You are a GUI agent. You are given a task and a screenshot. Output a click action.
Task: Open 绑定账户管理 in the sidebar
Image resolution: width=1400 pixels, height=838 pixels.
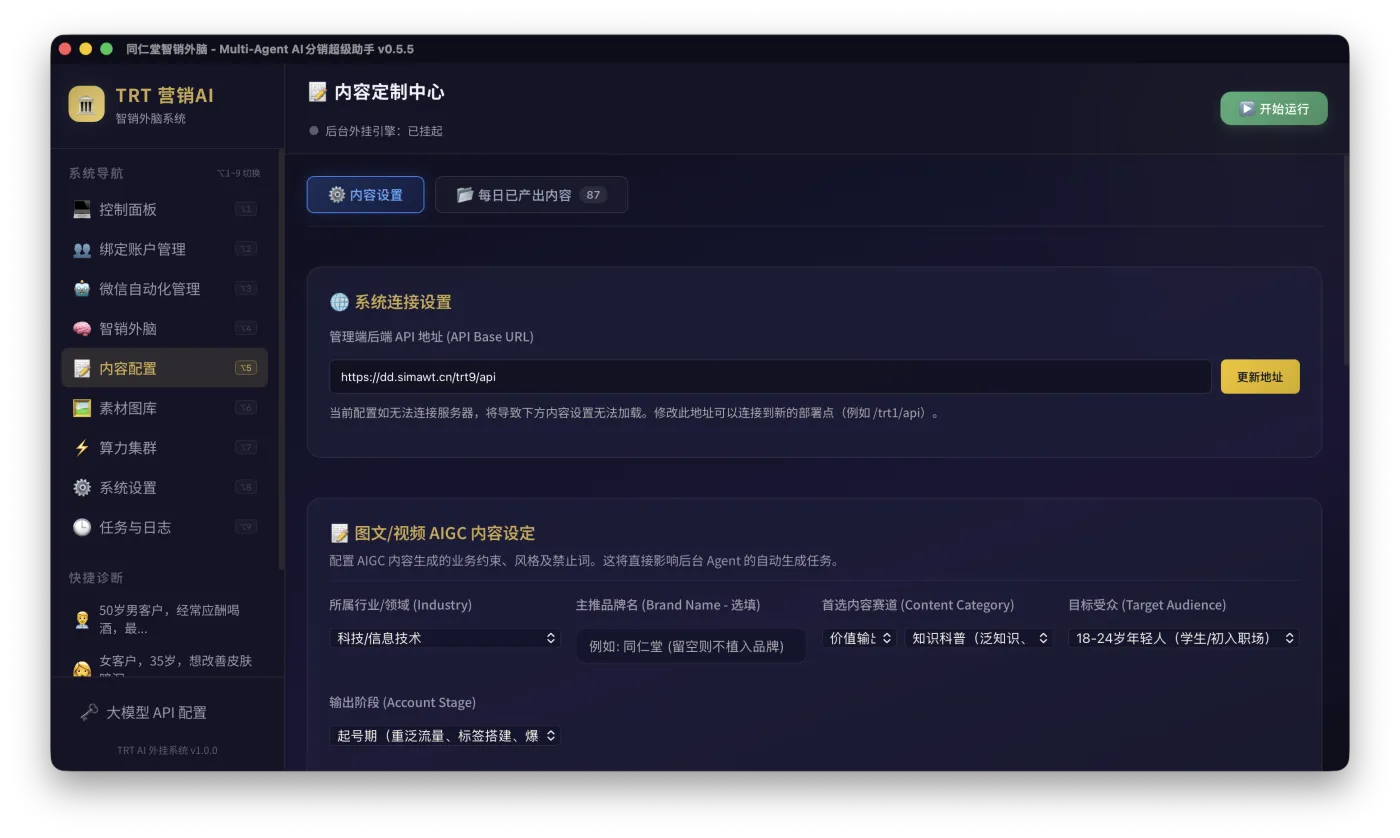[x=165, y=249]
